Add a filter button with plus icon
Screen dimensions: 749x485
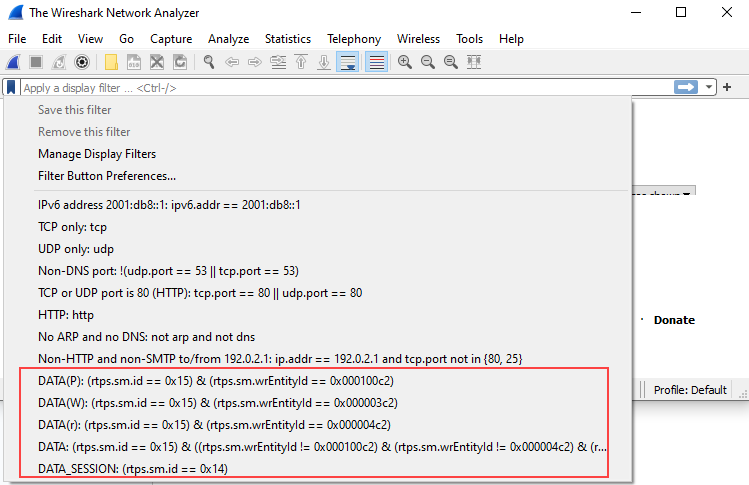(727, 87)
